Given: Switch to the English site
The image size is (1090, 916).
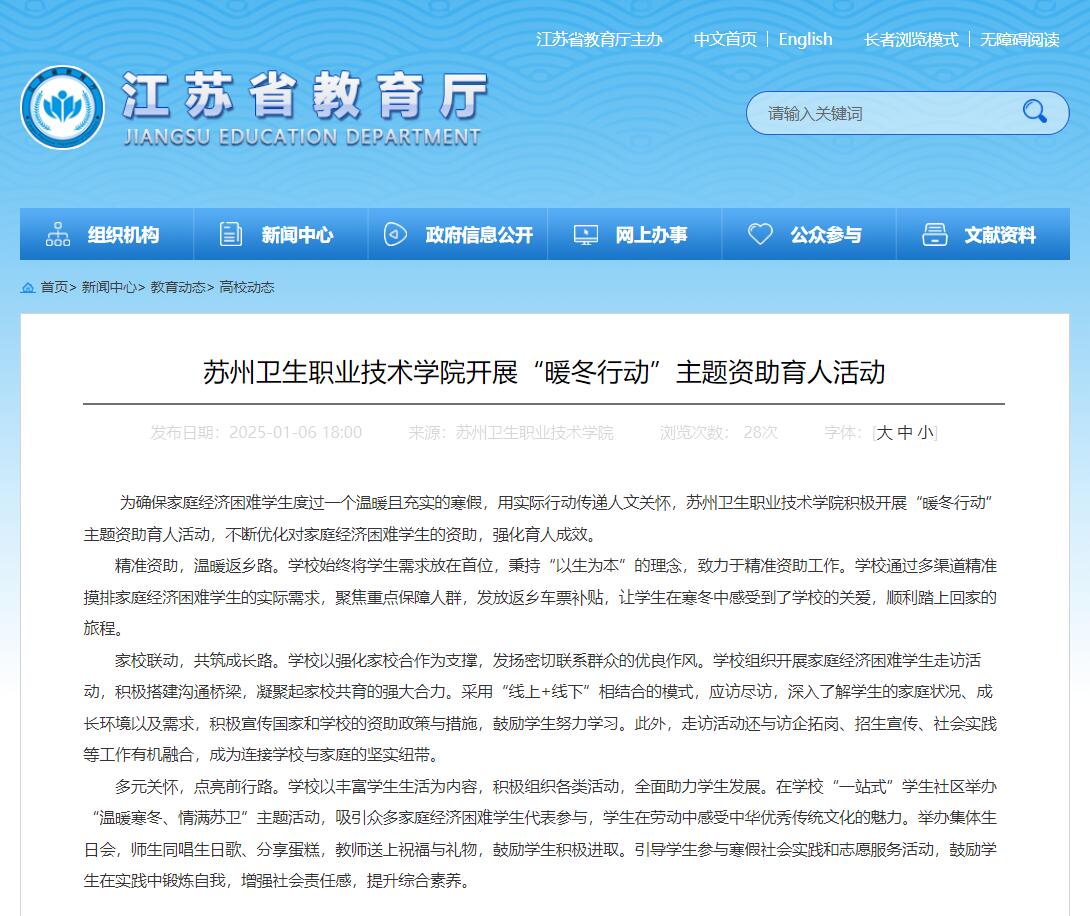Looking at the screenshot, I should [x=805, y=40].
